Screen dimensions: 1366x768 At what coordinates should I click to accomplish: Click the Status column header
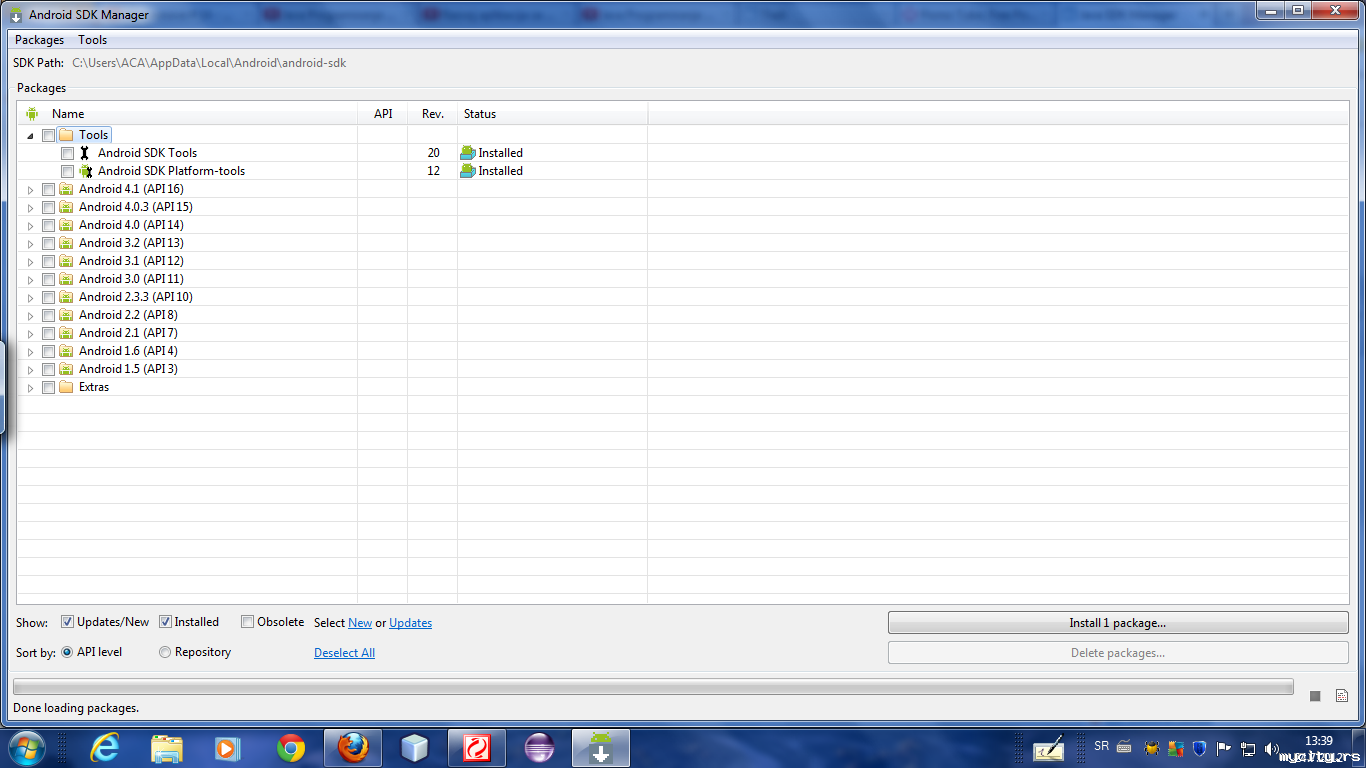click(x=553, y=114)
